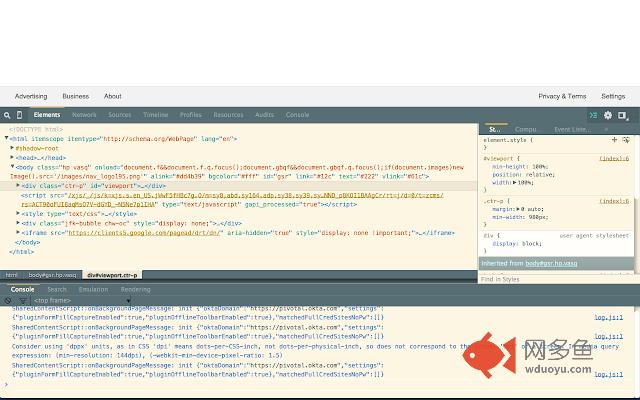The height and width of the screenshot is (400, 640).
Task: Open the About footer link
Action: tap(113, 96)
